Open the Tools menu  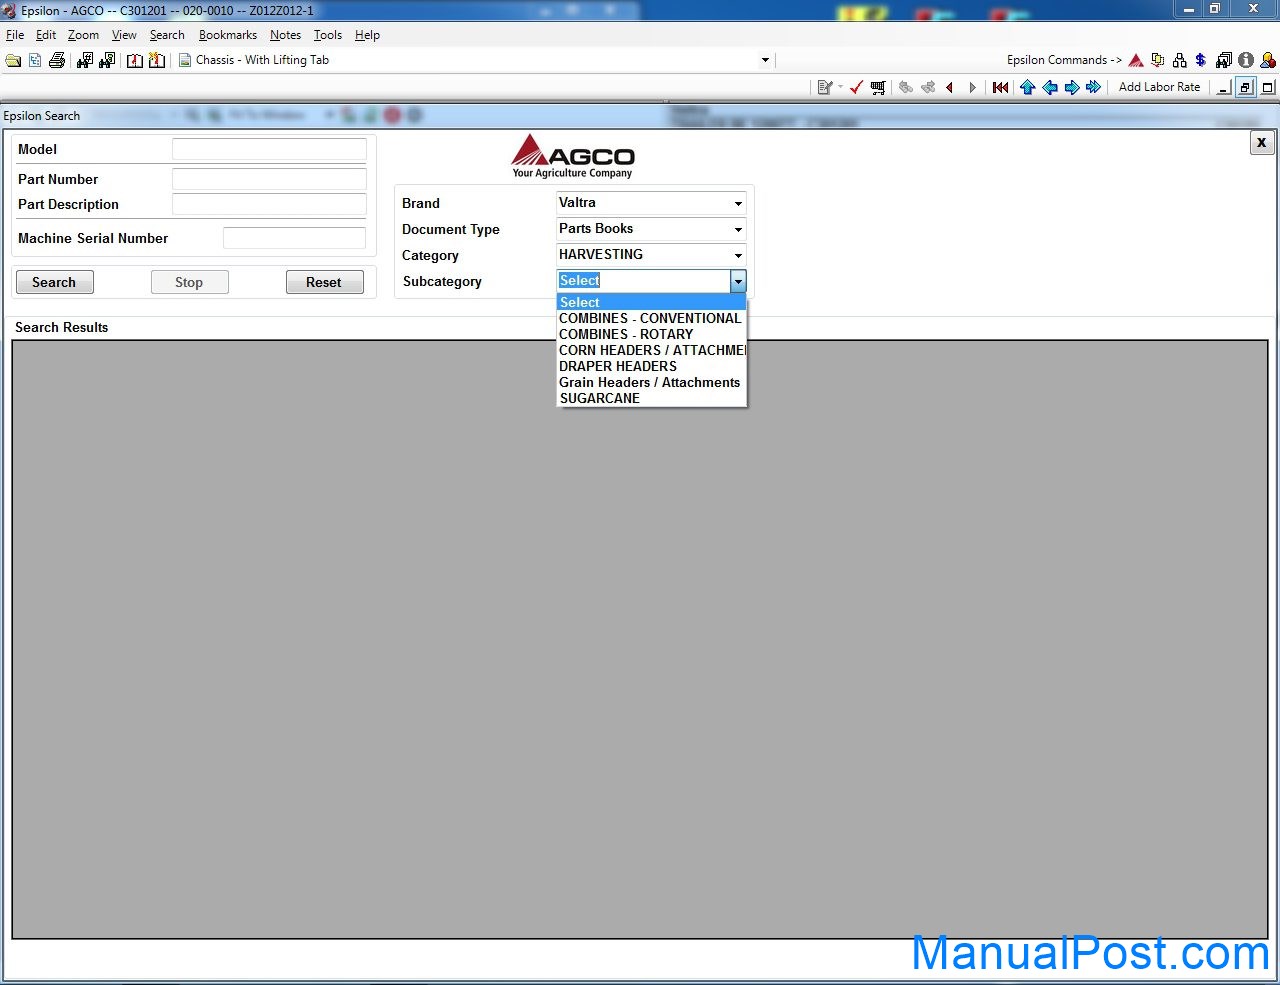[328, 35]
